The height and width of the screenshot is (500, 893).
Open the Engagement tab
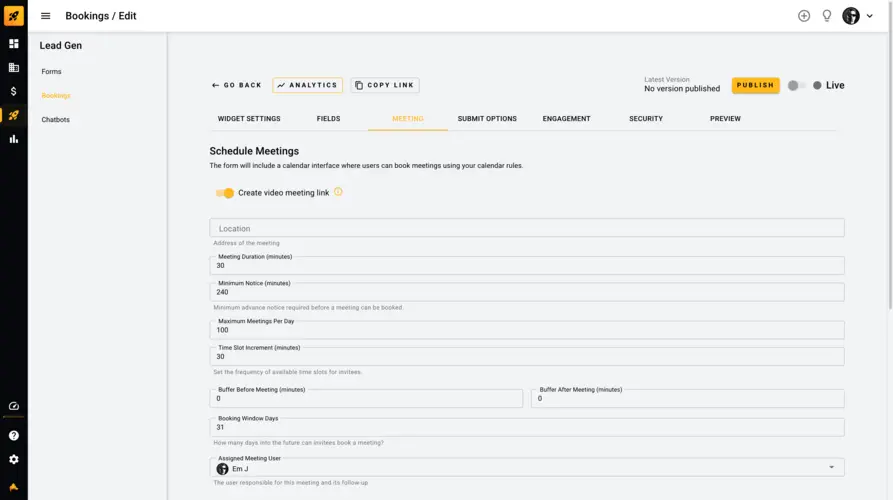566,118
